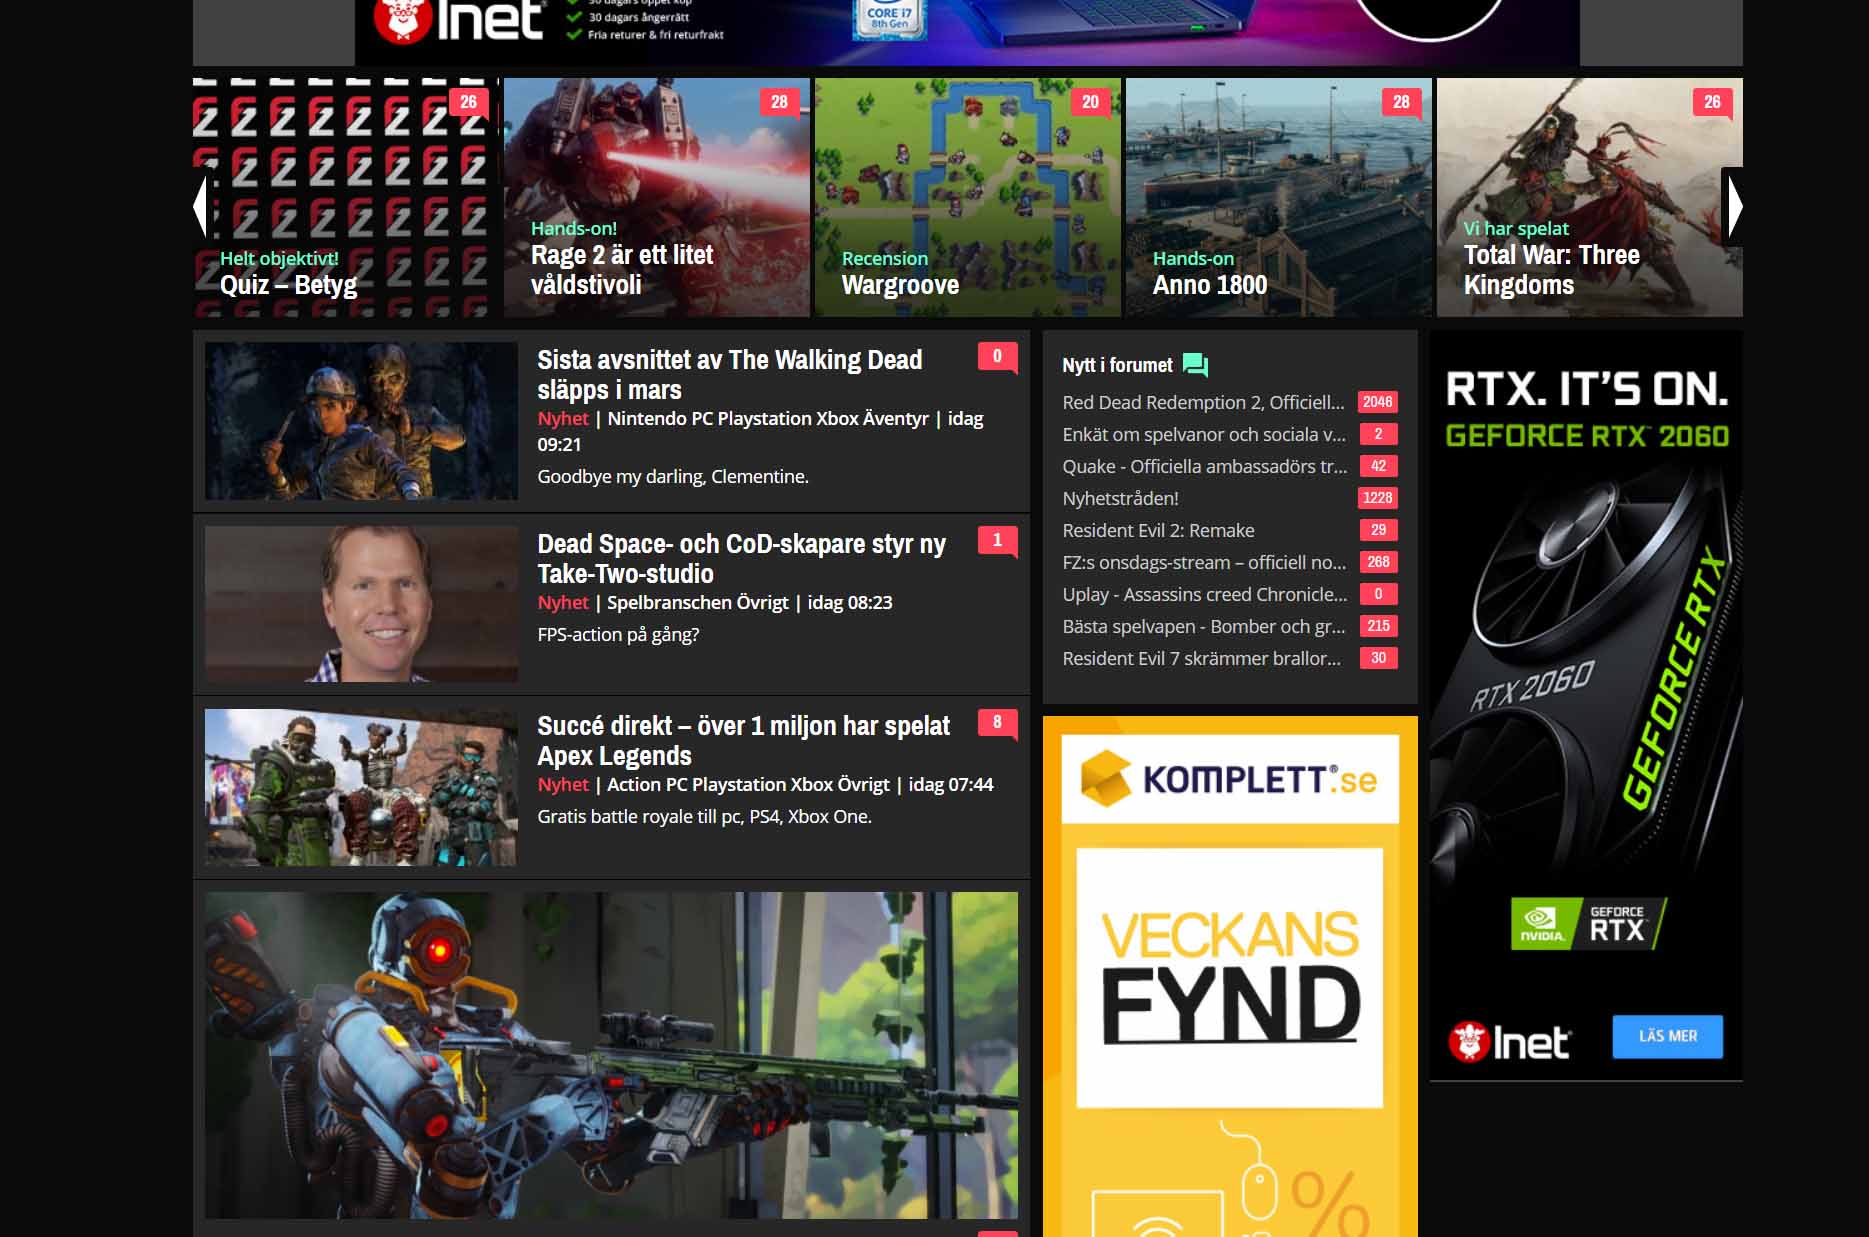Click the 2046 reply count badge
This screenshot has width=1869, height=1237.
1378,402
